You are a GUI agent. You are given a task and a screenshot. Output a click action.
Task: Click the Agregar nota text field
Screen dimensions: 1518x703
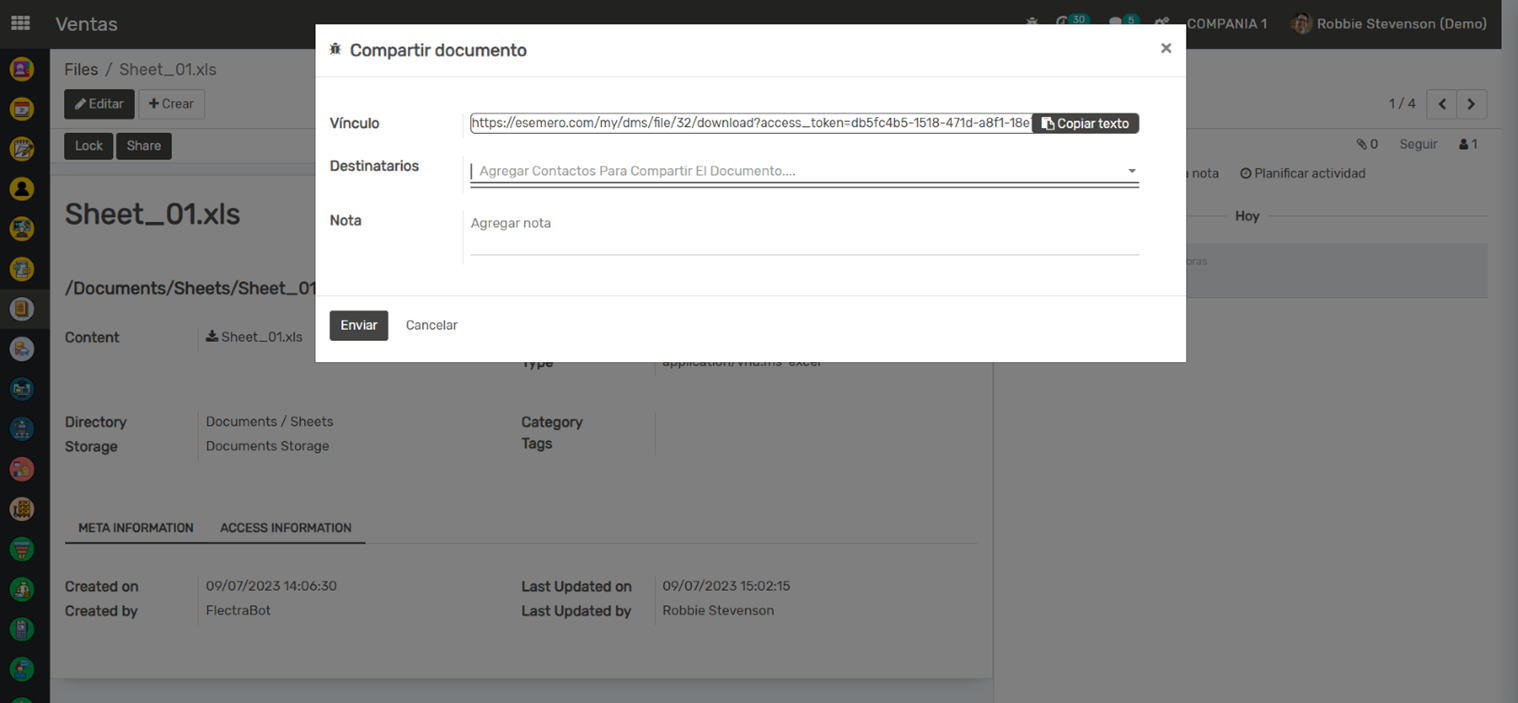tap(803, 224)
